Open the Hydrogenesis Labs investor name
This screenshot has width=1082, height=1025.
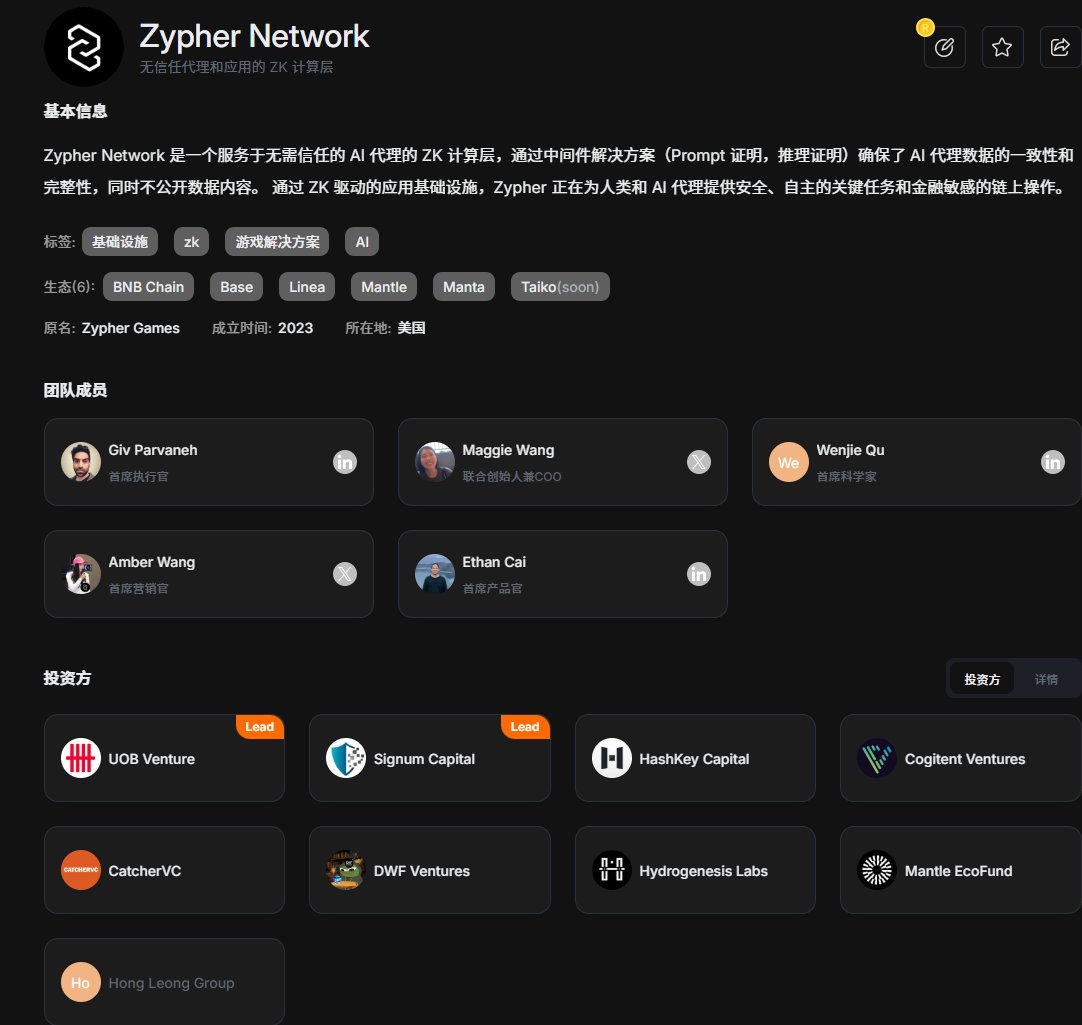pyautogui.click(x=703, y=870)
